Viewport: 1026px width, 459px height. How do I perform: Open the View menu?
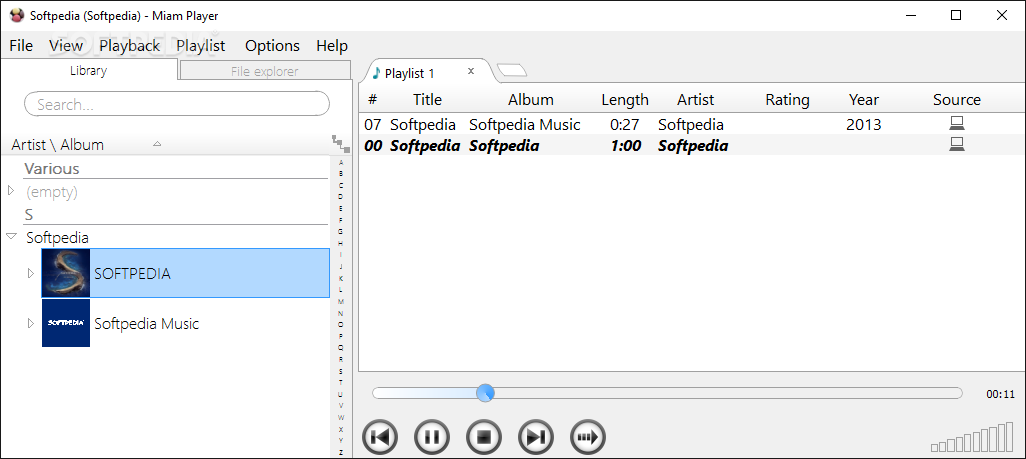coord(66,45)
